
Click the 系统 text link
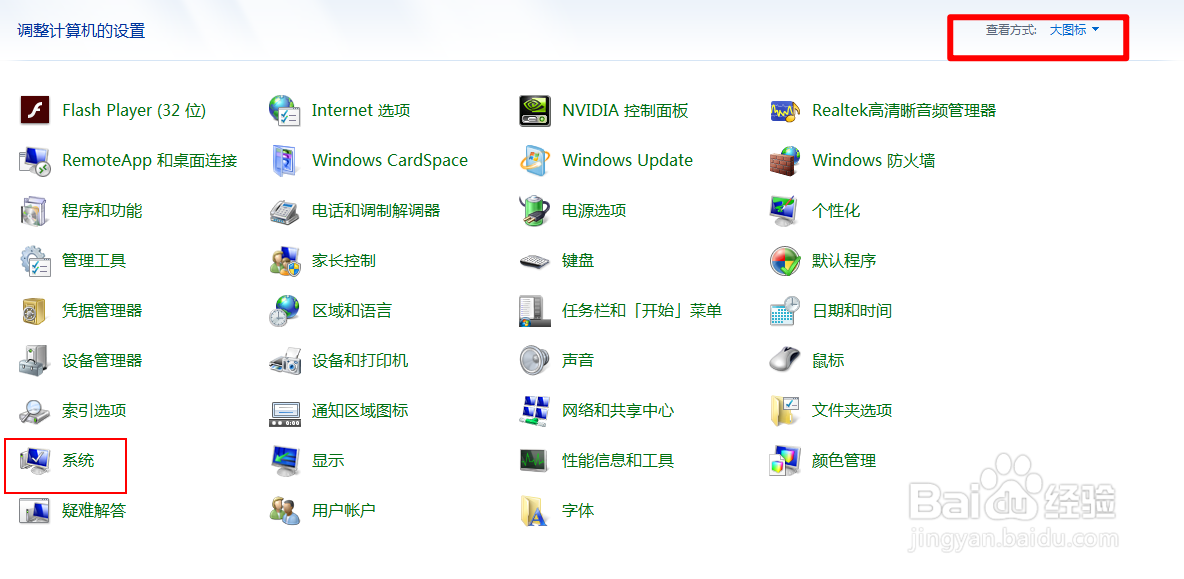(x=79, y=460)
